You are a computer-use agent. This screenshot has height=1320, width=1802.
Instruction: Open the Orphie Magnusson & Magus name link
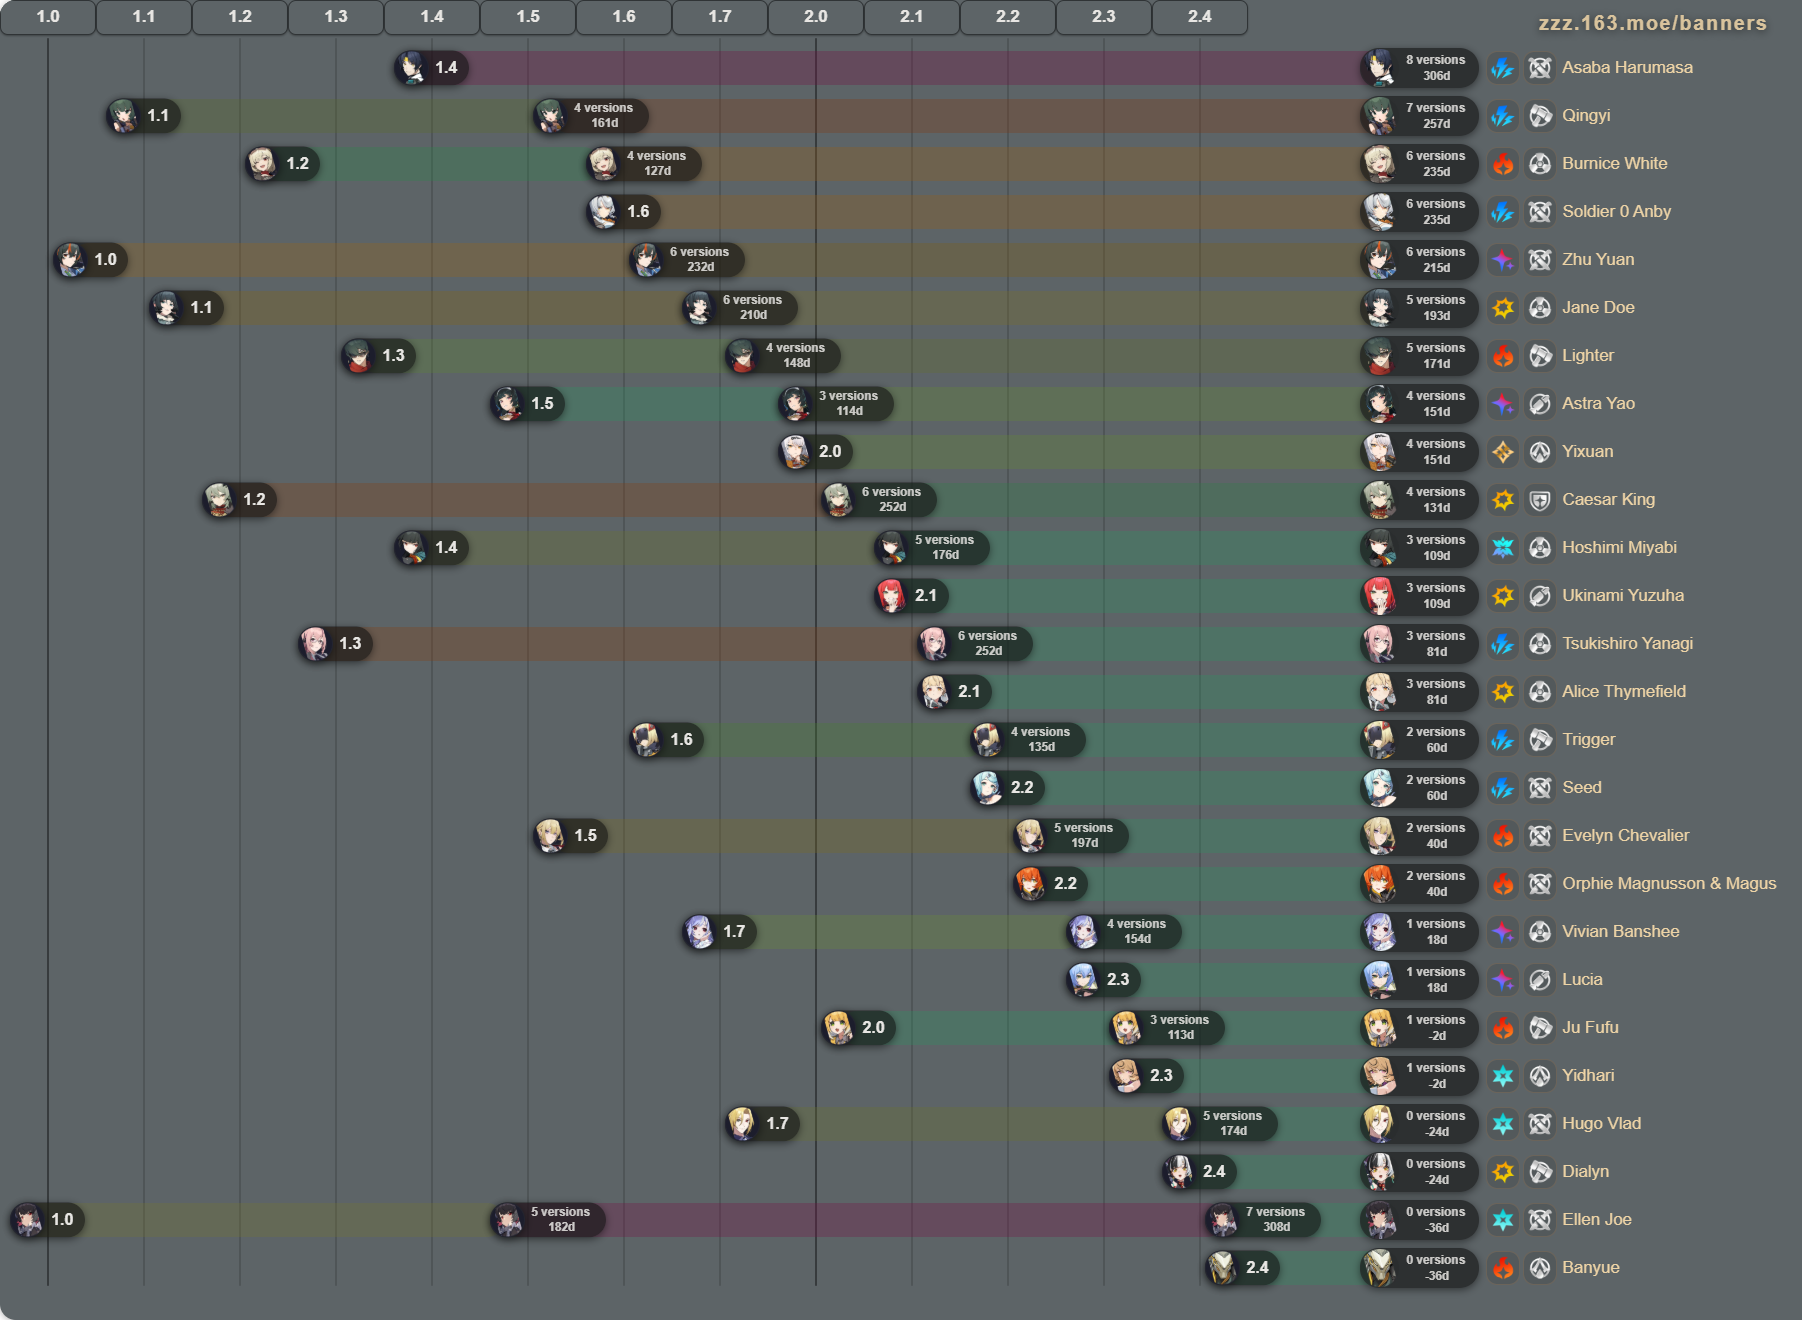point(1669,884)
